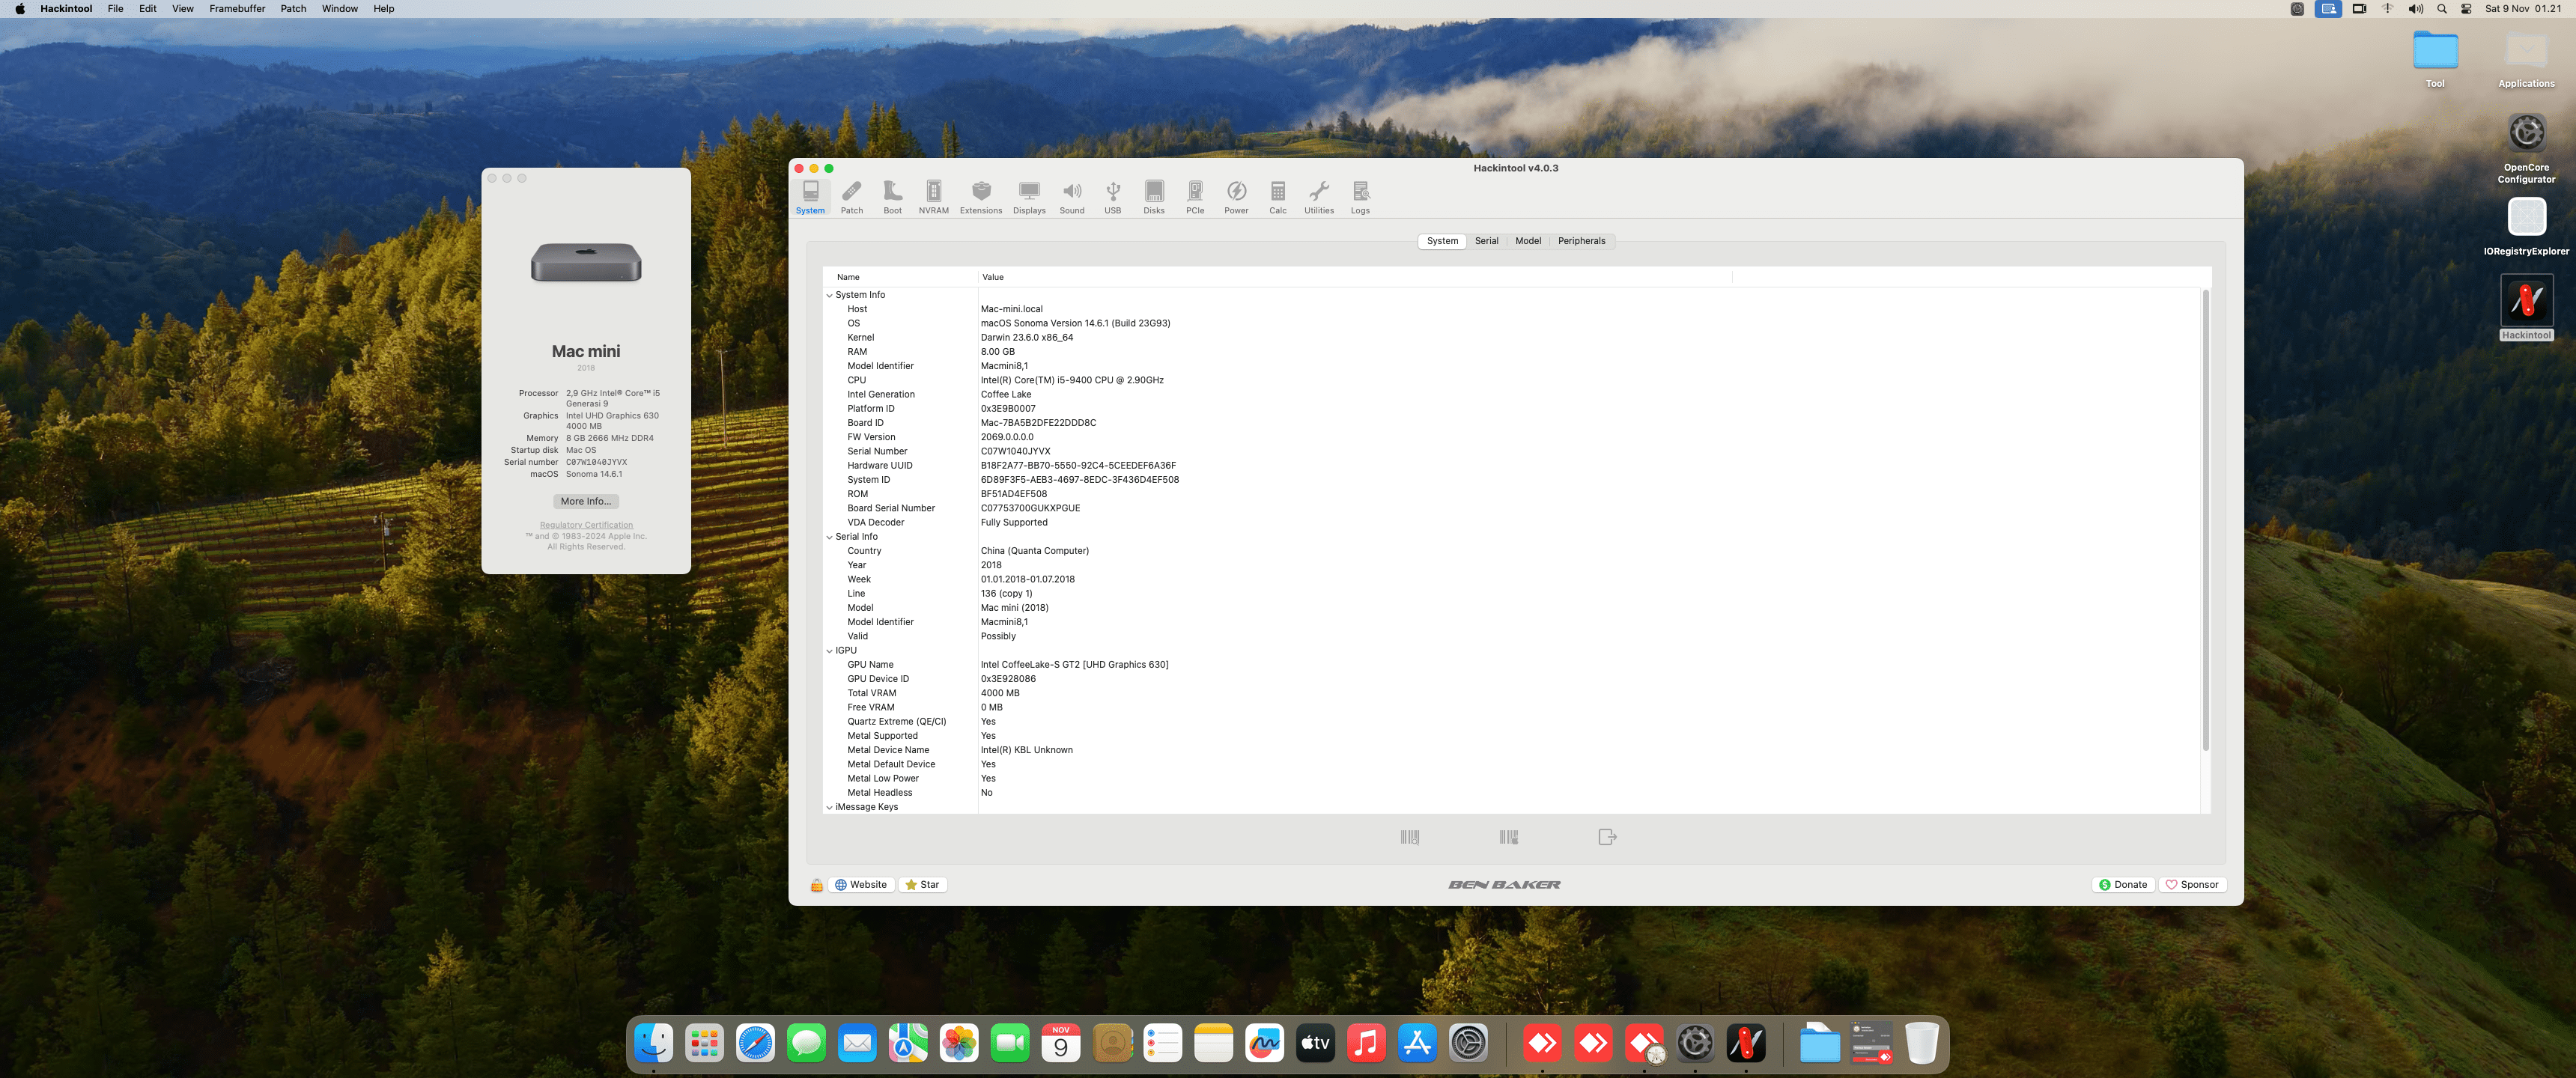Open Launchpad from the Dock
The width and height of the screenshot is (2576, 1078).
704,1044
